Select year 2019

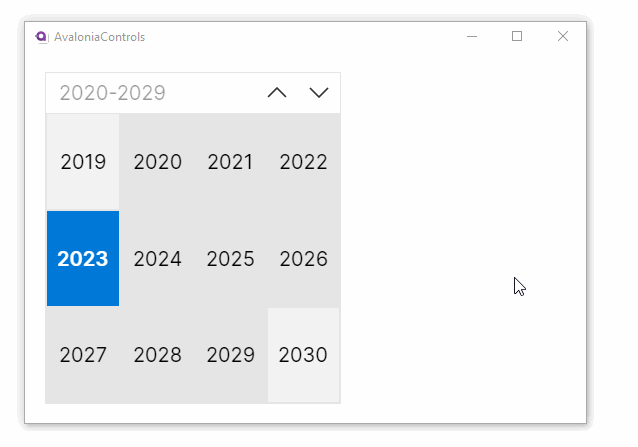click(x=83, y=162)
